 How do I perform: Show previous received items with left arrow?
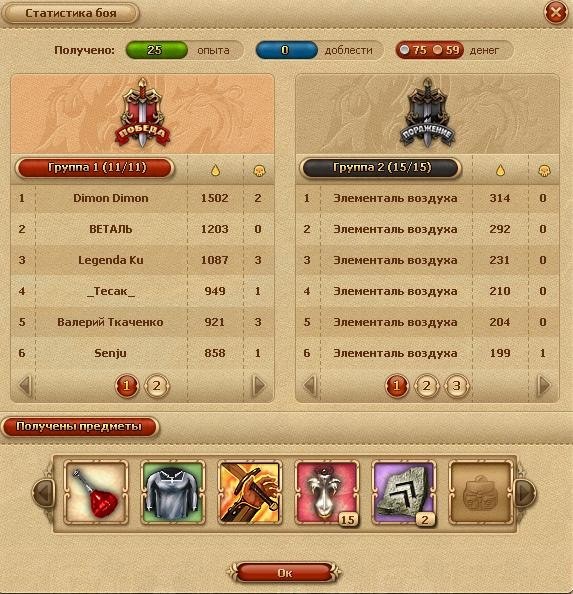point(43,492)
